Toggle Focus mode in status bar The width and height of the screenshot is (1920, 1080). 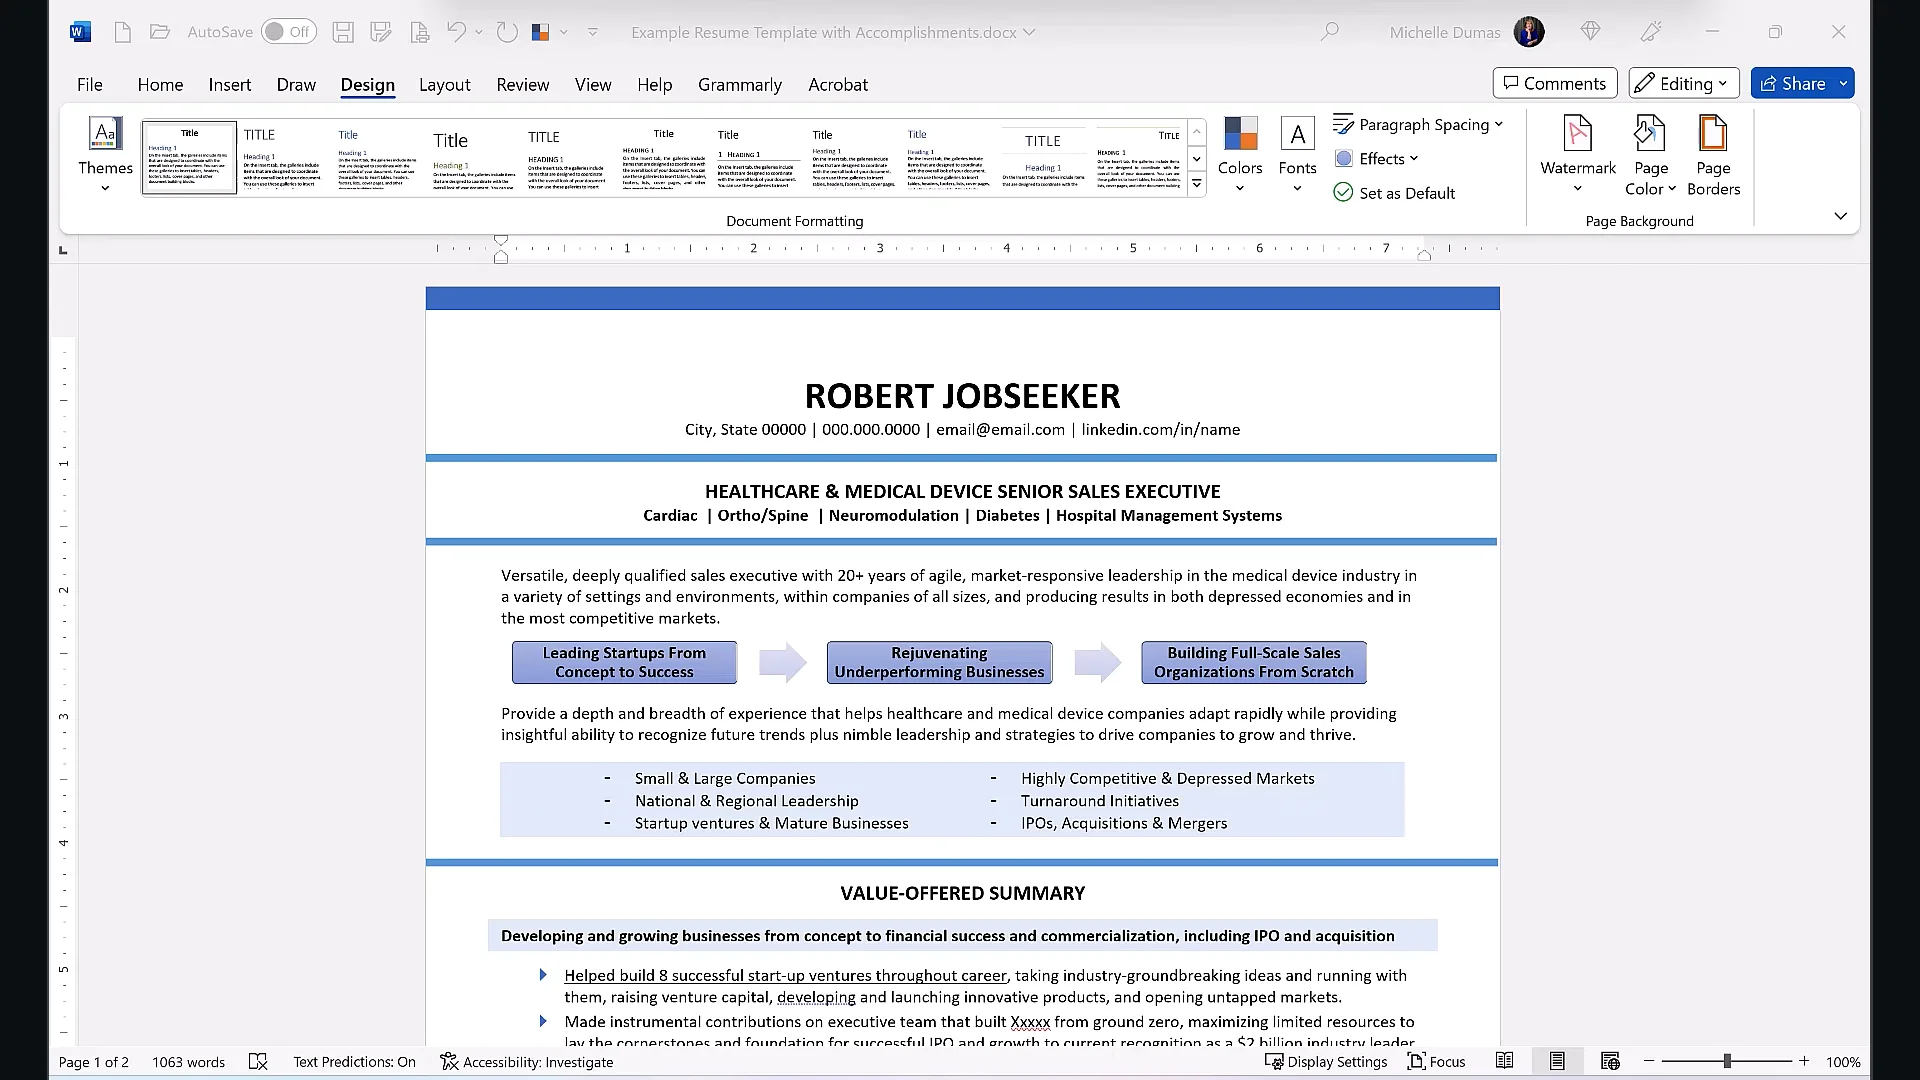pyautogui.click(x=1436, y=1062)
